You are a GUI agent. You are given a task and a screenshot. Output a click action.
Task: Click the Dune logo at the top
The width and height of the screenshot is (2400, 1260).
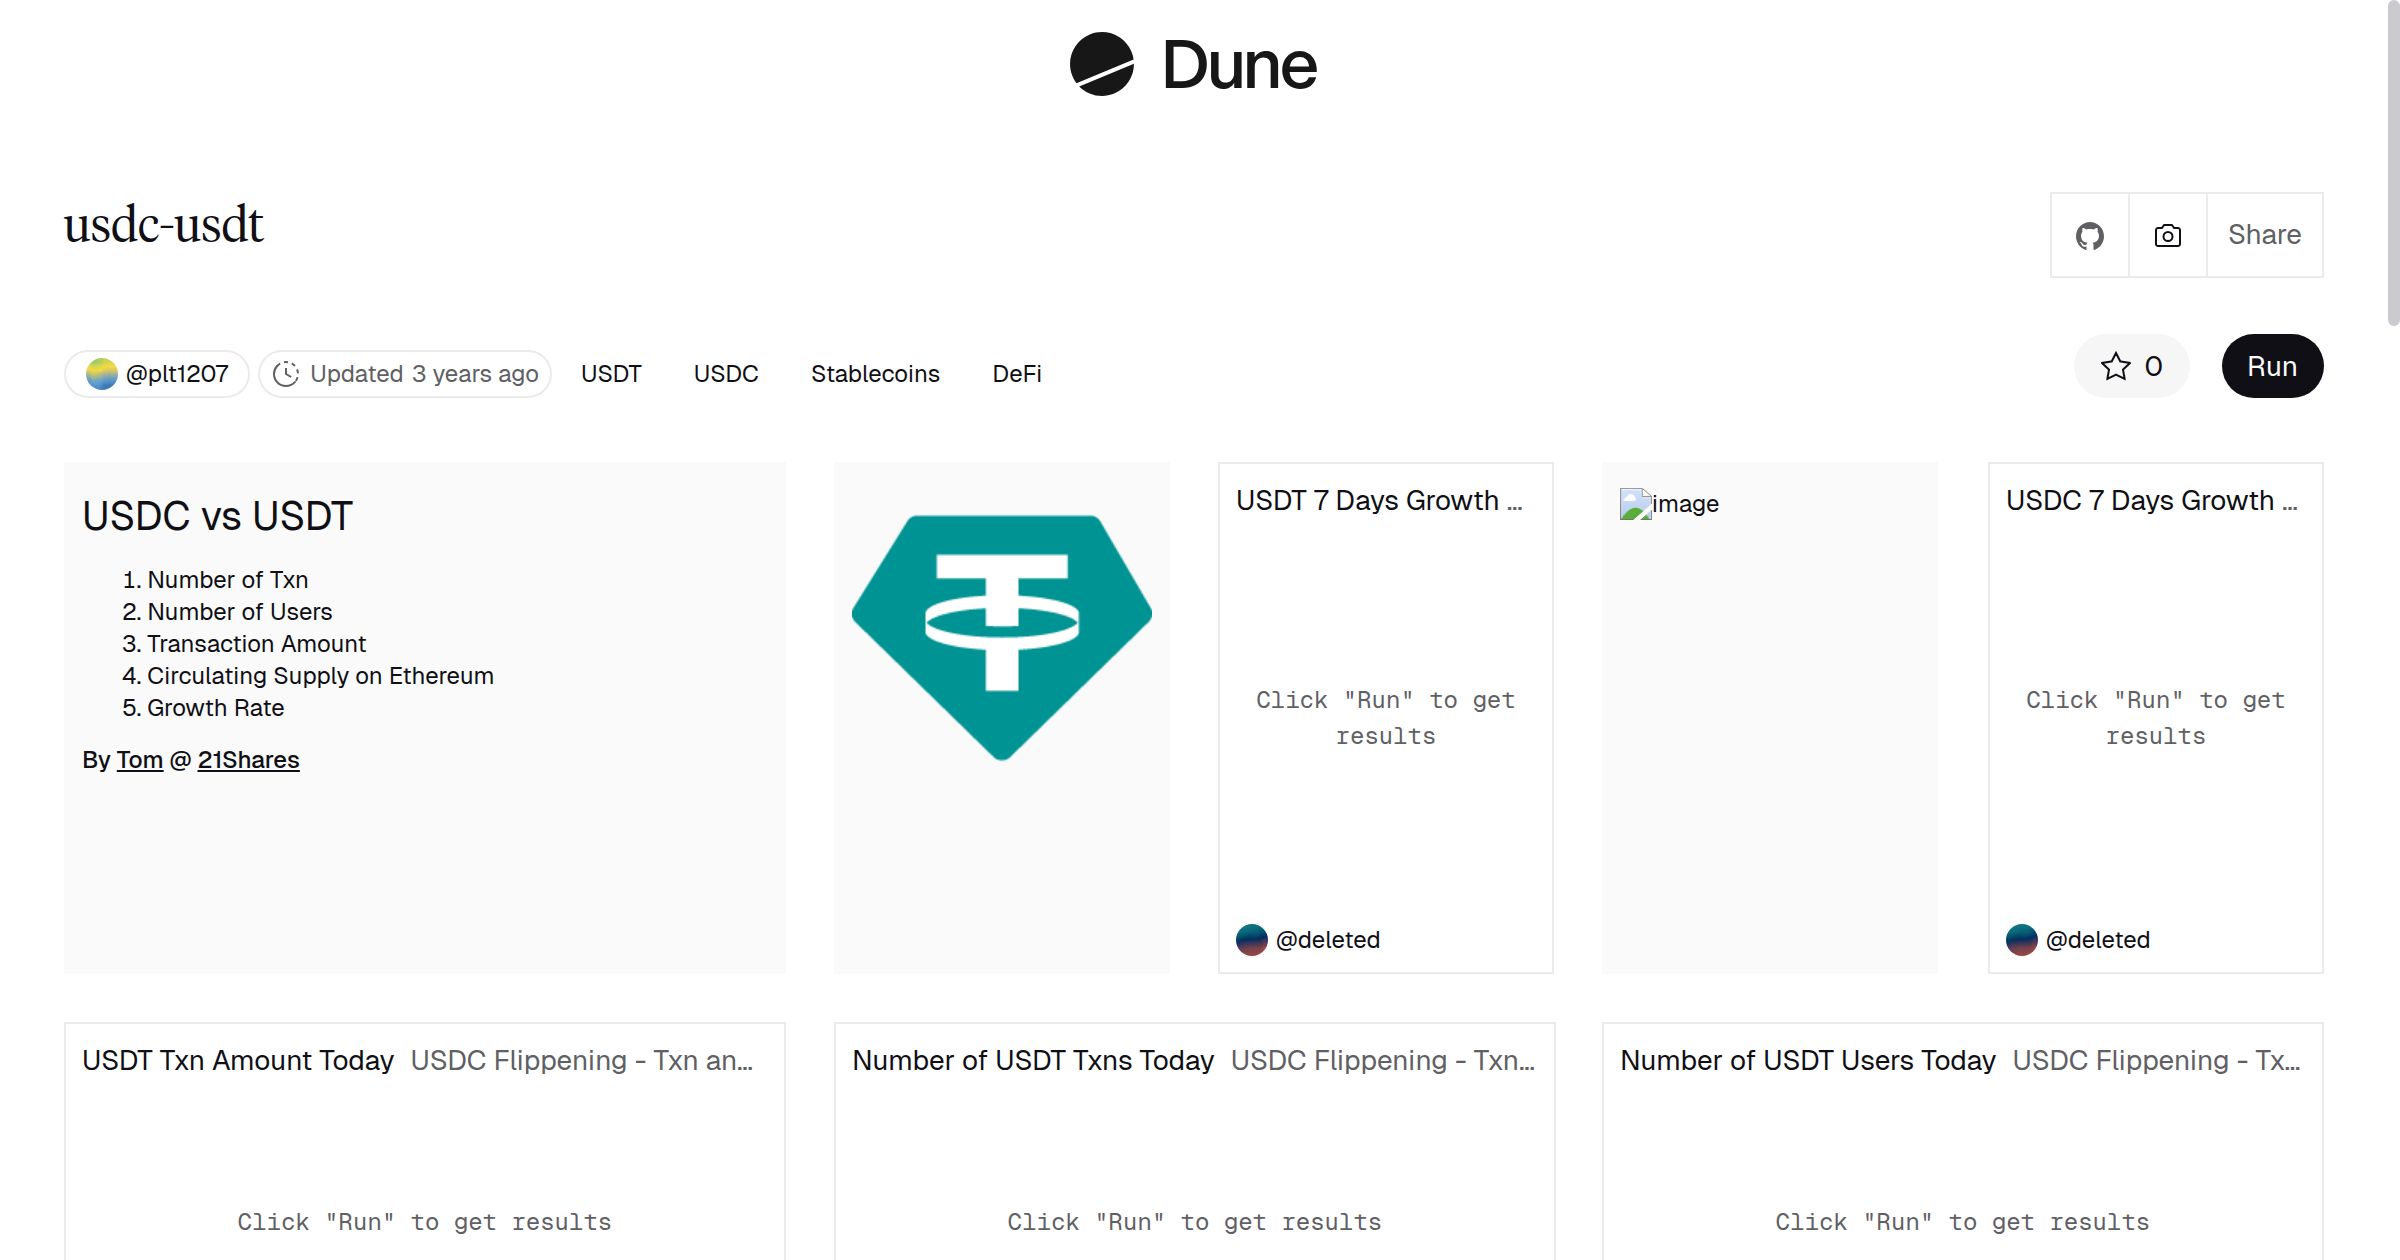point(1195,65)
